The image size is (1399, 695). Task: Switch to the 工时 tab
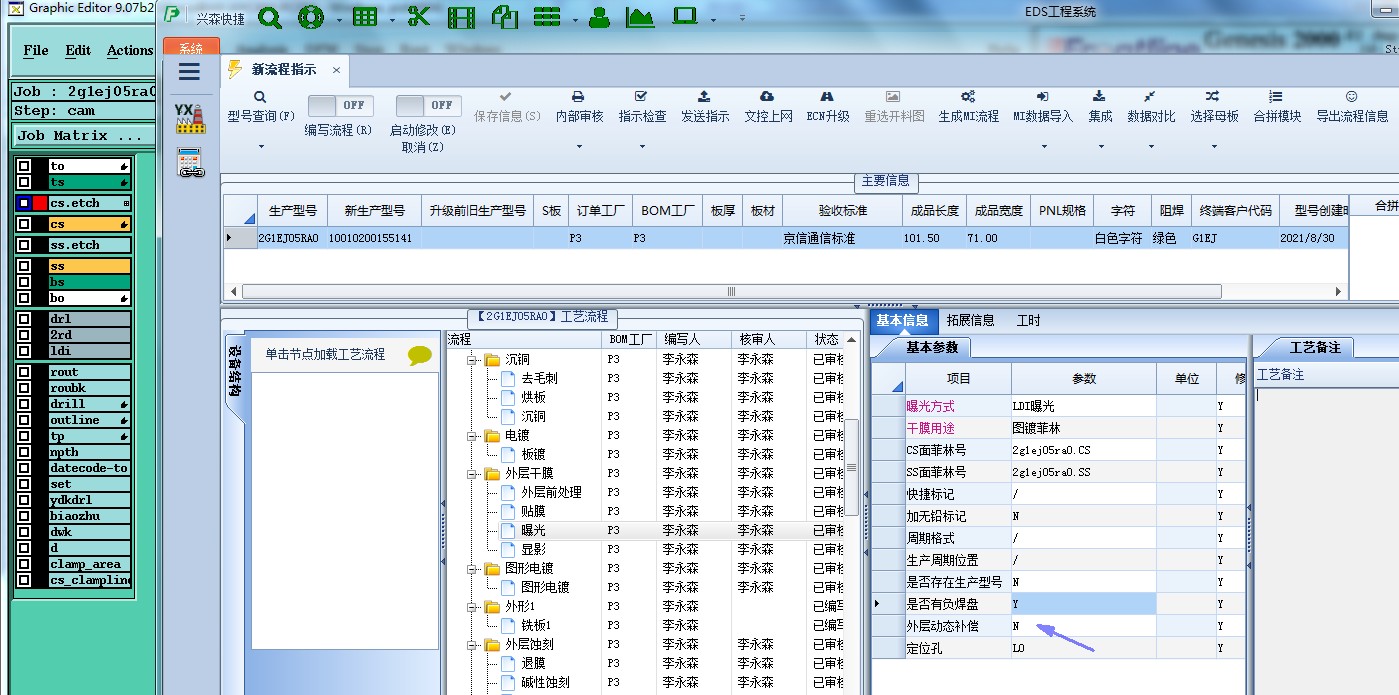[1028, 320]
